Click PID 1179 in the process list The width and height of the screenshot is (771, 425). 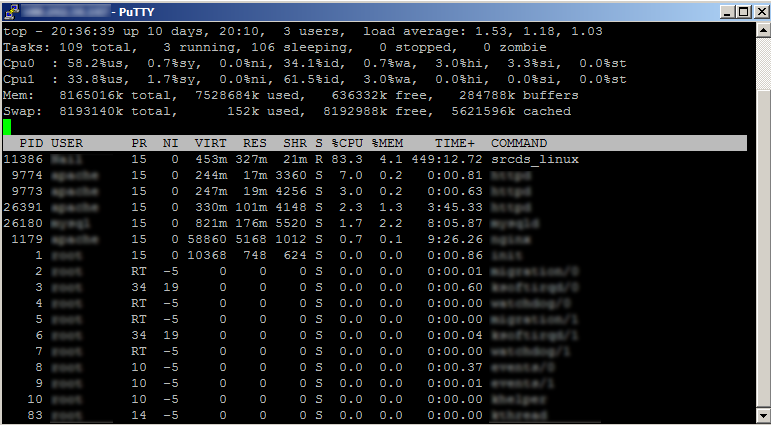pyautogui.click(x=27, y=240)
